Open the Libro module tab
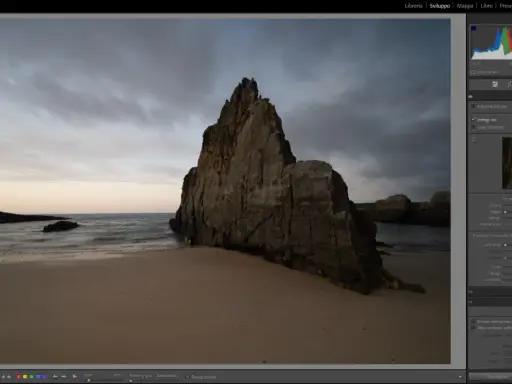The width and height of the screenshot is (512, 384). pos(486,6)
